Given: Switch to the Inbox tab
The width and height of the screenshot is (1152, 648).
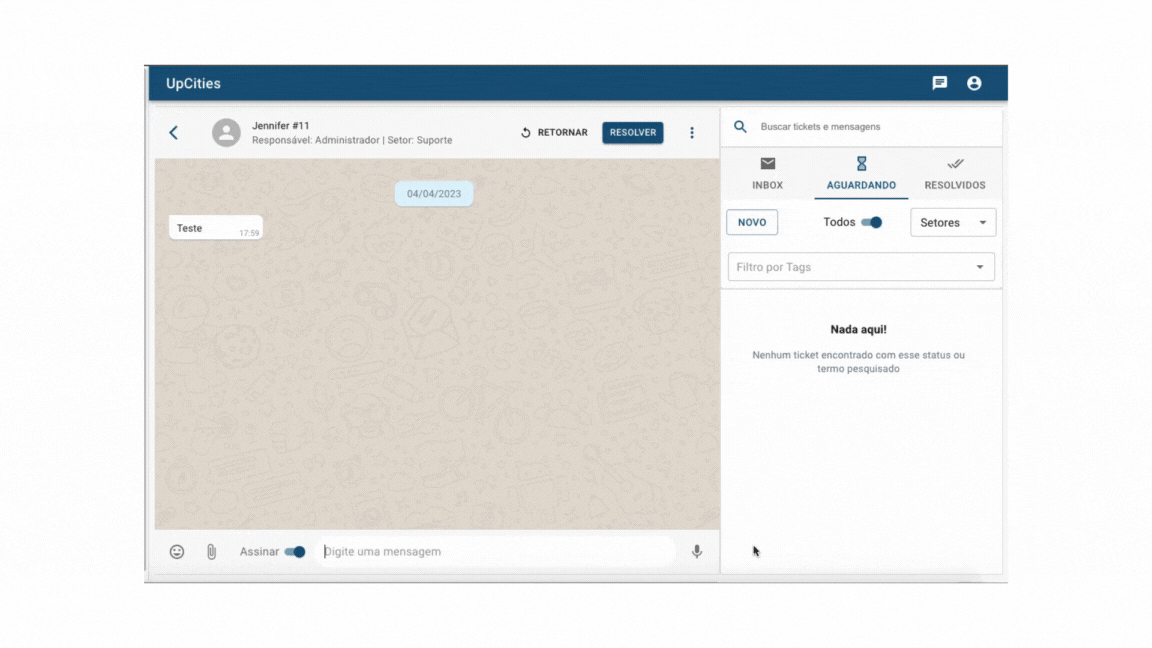Looking at the screenshot, I should click(x=767, y=173).
